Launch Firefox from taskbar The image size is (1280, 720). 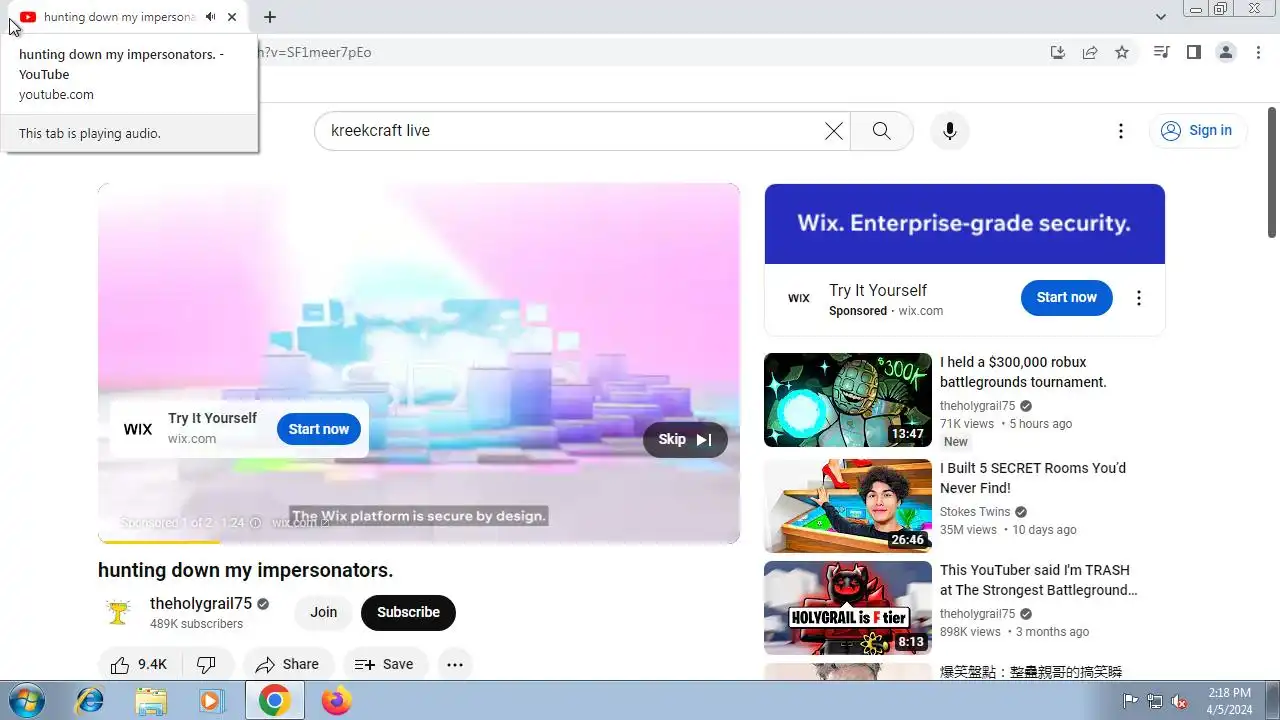(x=337, y=701)
